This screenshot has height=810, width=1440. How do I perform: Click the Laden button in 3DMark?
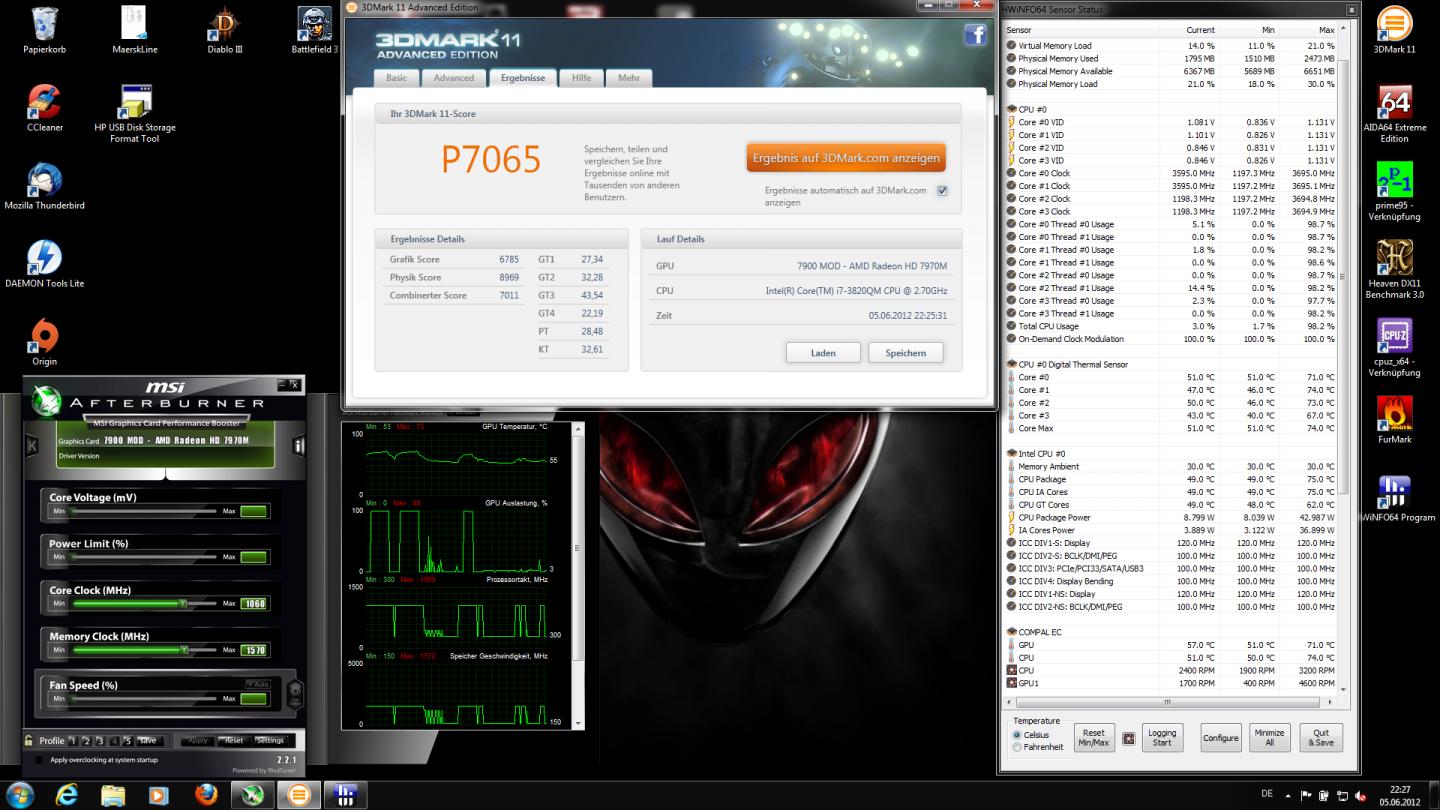tap(823, 353)
